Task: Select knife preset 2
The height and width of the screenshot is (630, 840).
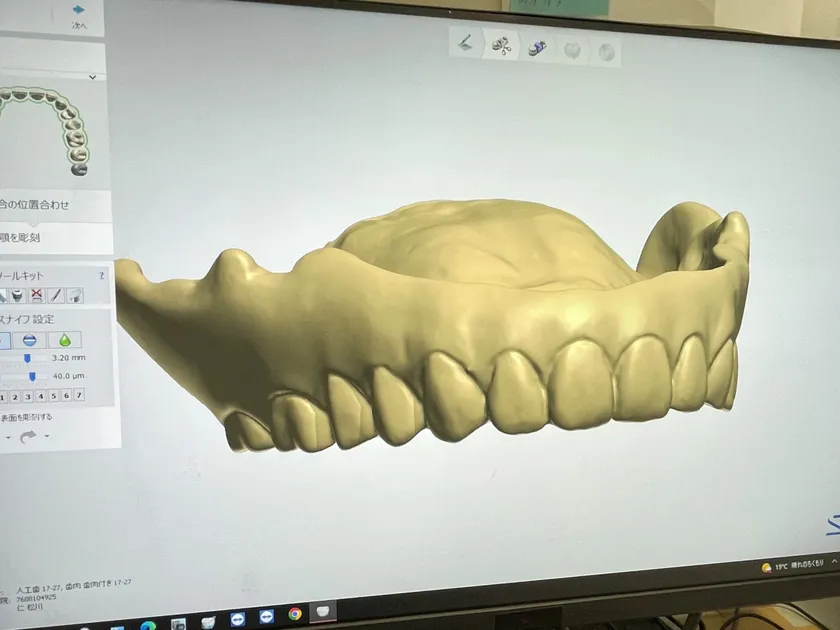Action: click(x=15, y=396)
